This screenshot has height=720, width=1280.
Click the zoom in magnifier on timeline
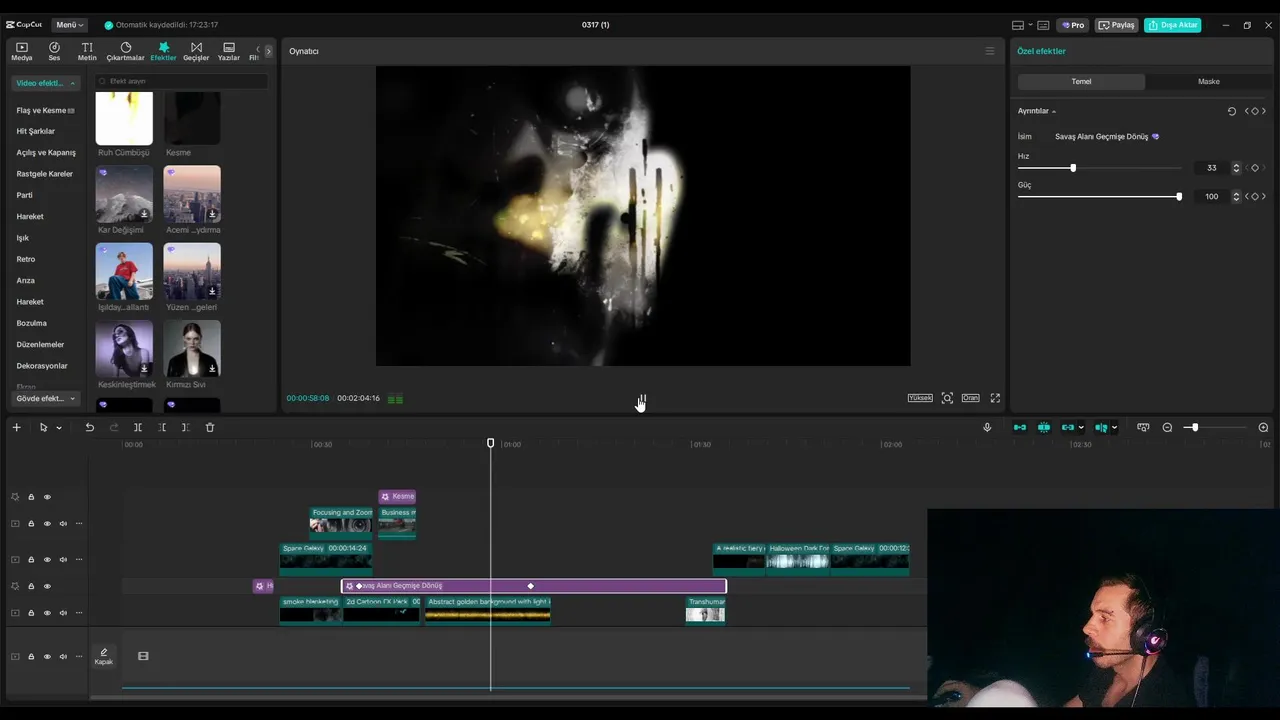tap(1263, 427)
